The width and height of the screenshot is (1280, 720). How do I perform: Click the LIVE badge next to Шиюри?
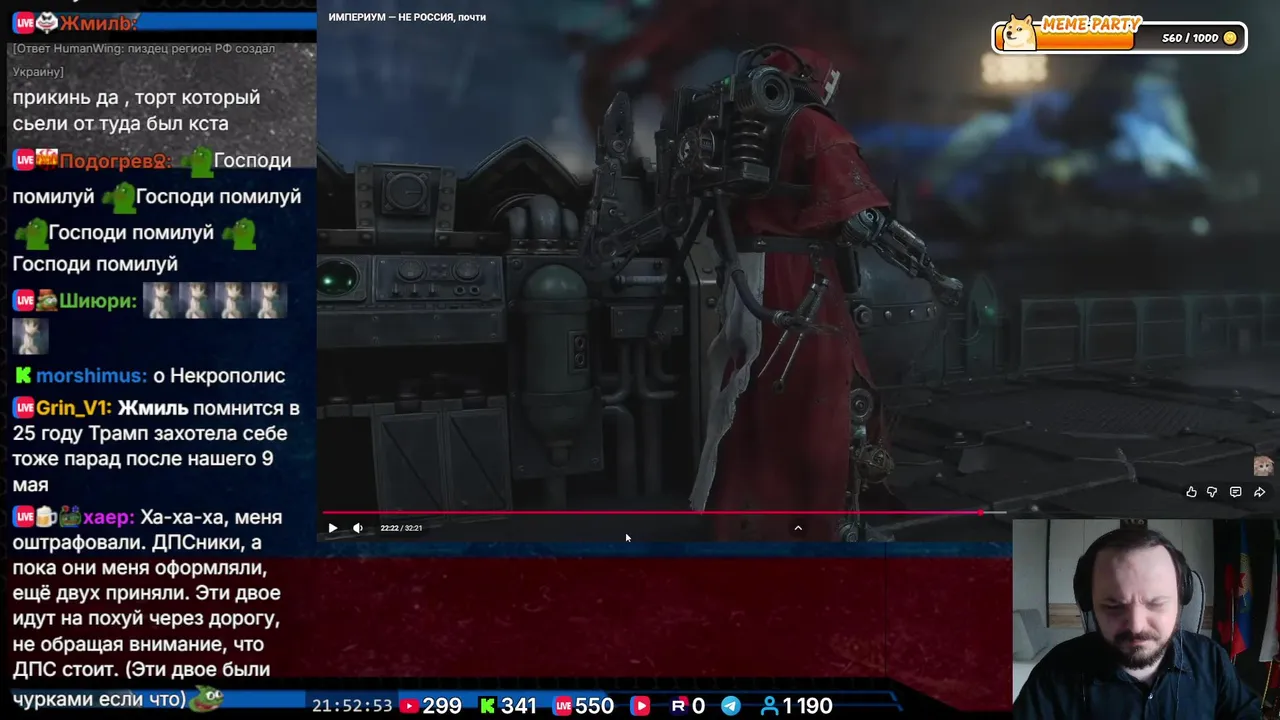23,300
